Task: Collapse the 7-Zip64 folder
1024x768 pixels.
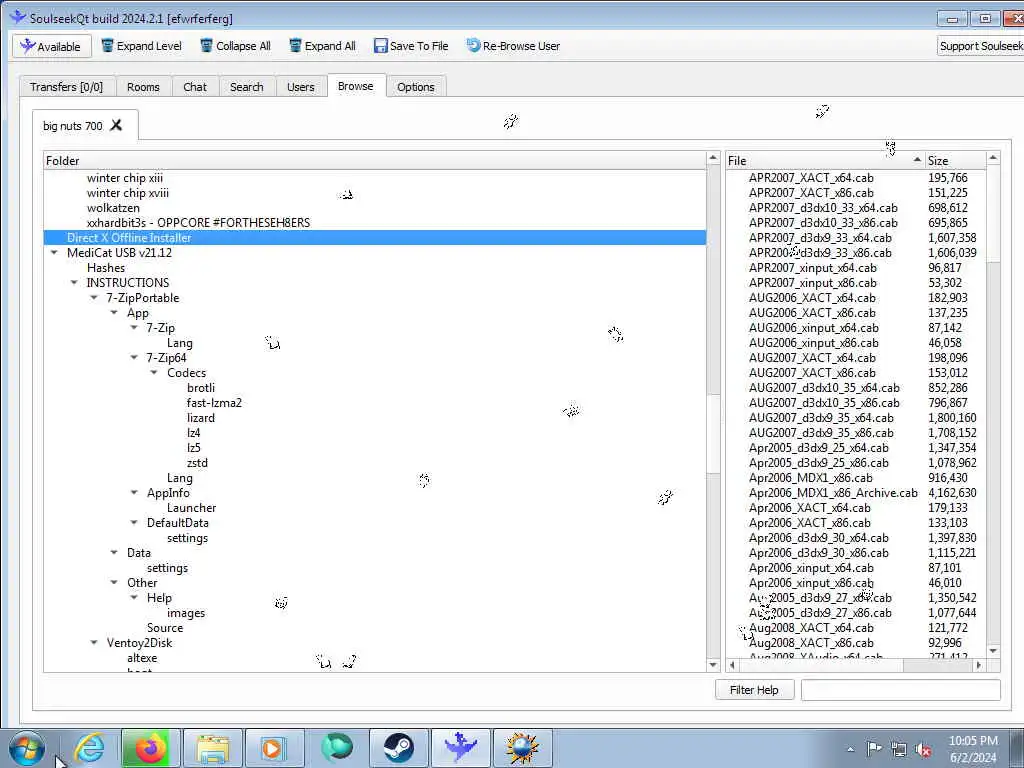Action: (134, 358)
